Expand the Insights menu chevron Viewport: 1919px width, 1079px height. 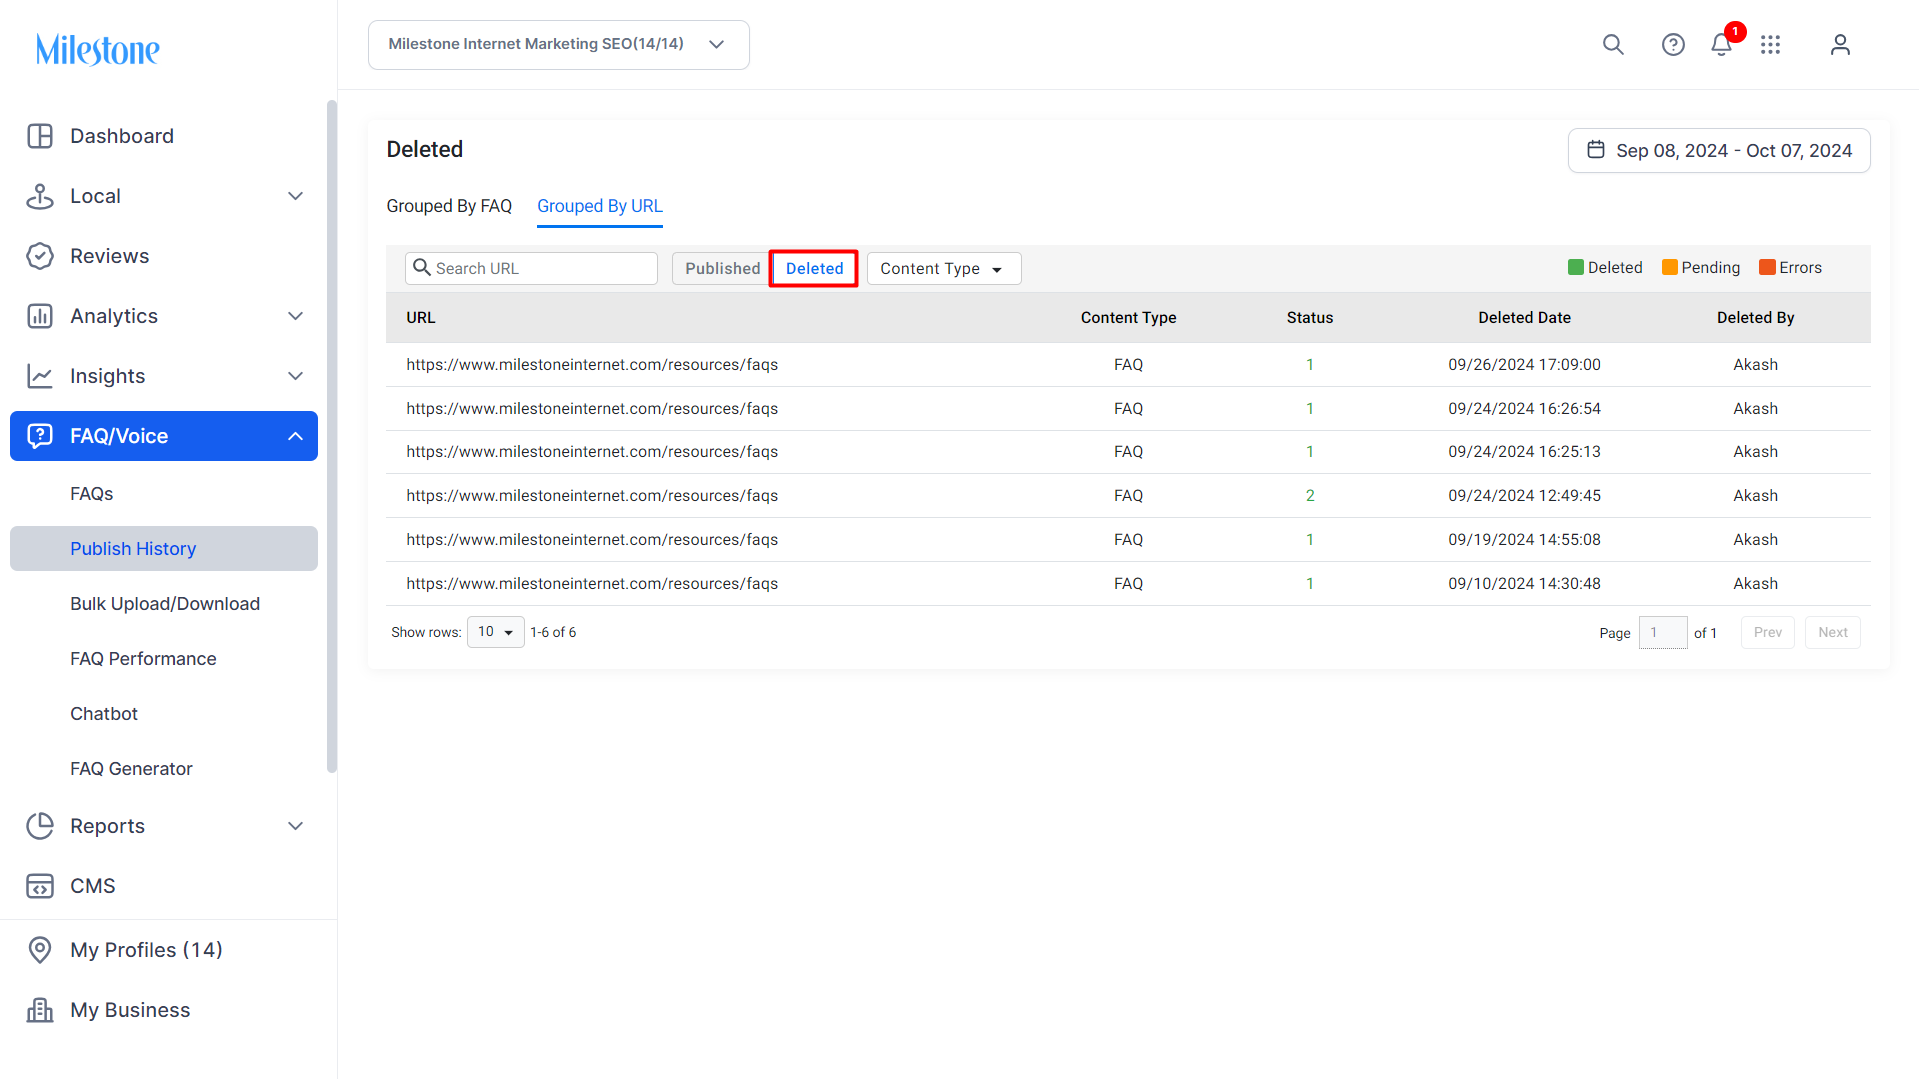click(295, 376)
